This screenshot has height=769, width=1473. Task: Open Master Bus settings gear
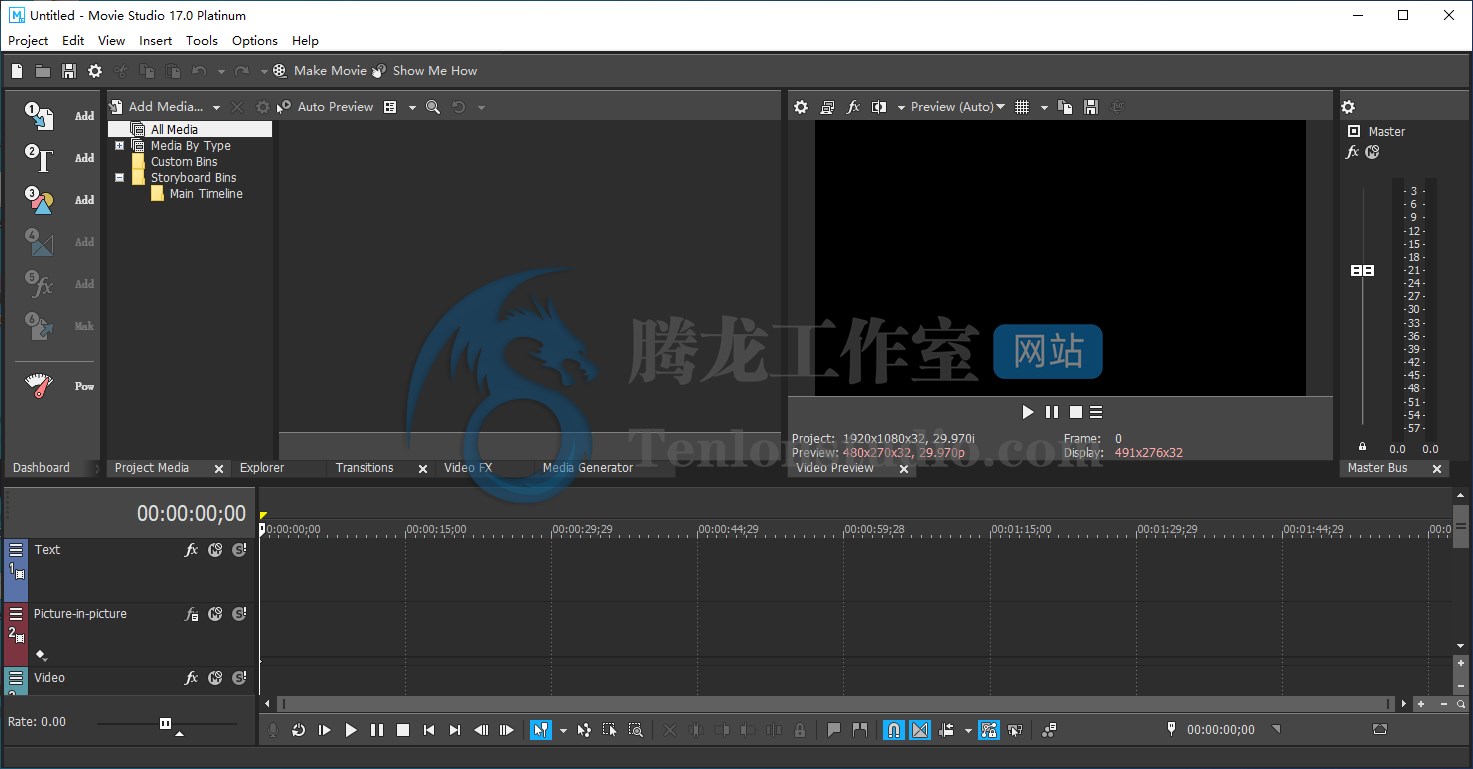tap(1348, 107)
